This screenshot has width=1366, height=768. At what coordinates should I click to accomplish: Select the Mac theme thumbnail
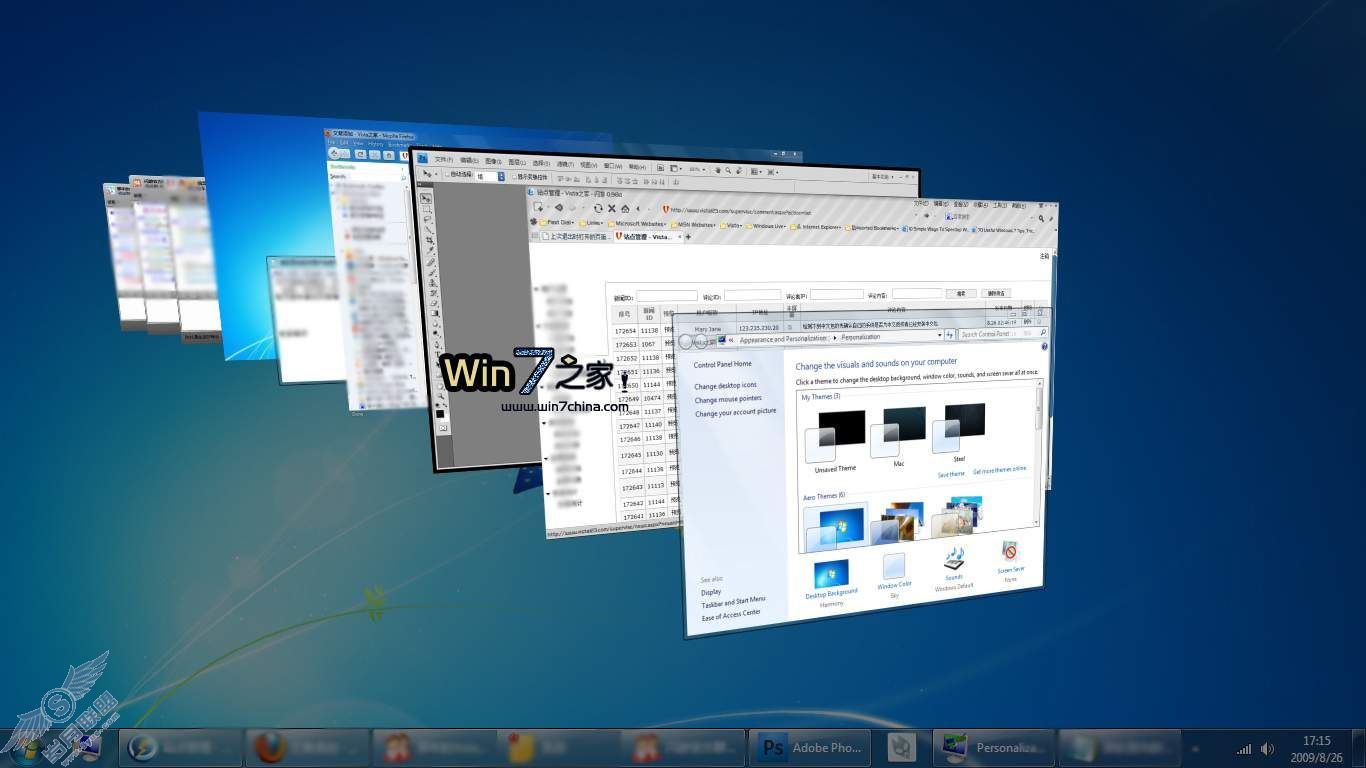898,432
